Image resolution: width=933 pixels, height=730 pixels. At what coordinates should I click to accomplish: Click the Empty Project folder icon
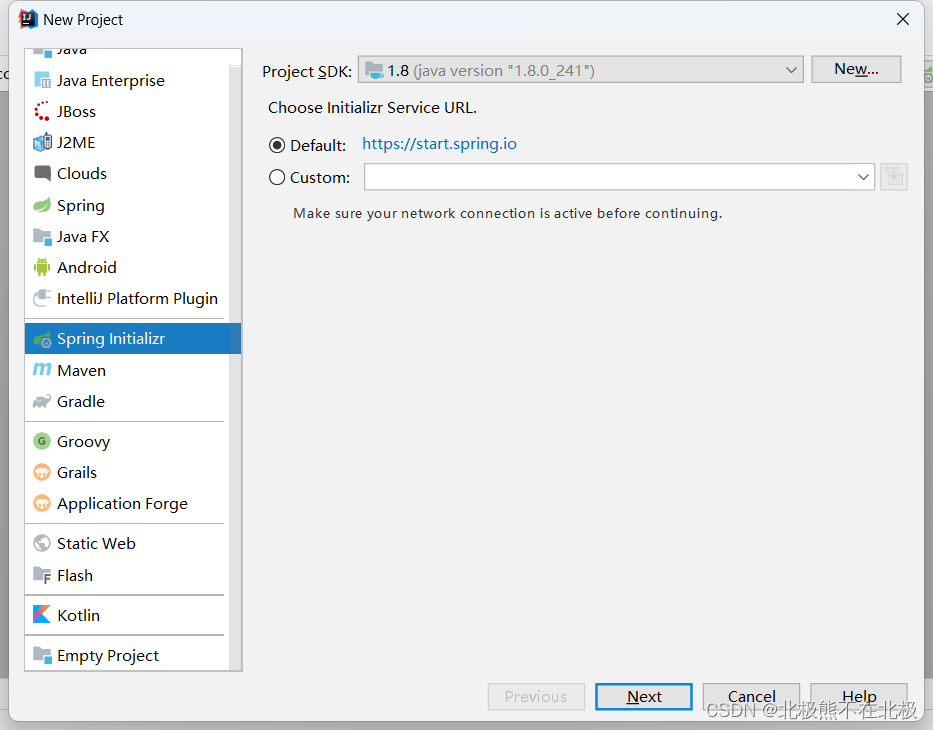pyautogui.click(x=42, y=655)
